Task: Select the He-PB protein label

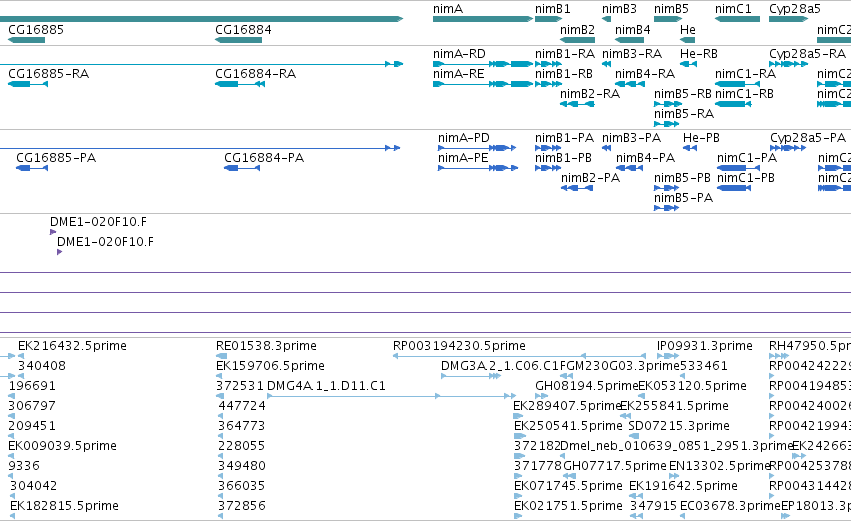Action: [701, 138]
